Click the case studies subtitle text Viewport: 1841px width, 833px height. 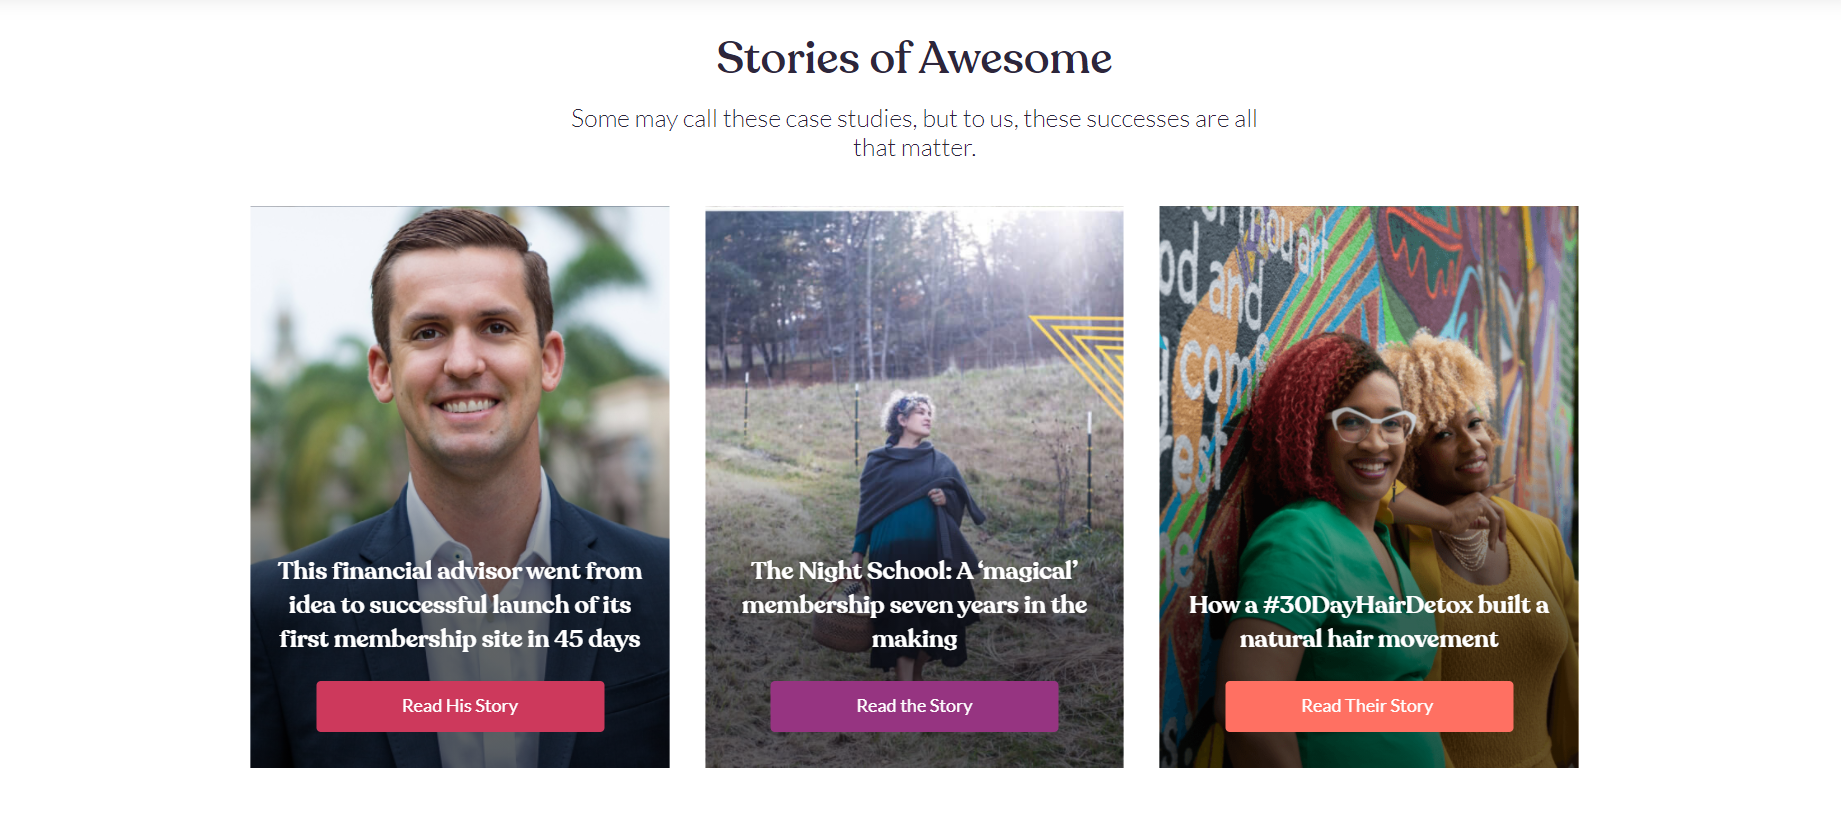point(913,132)
